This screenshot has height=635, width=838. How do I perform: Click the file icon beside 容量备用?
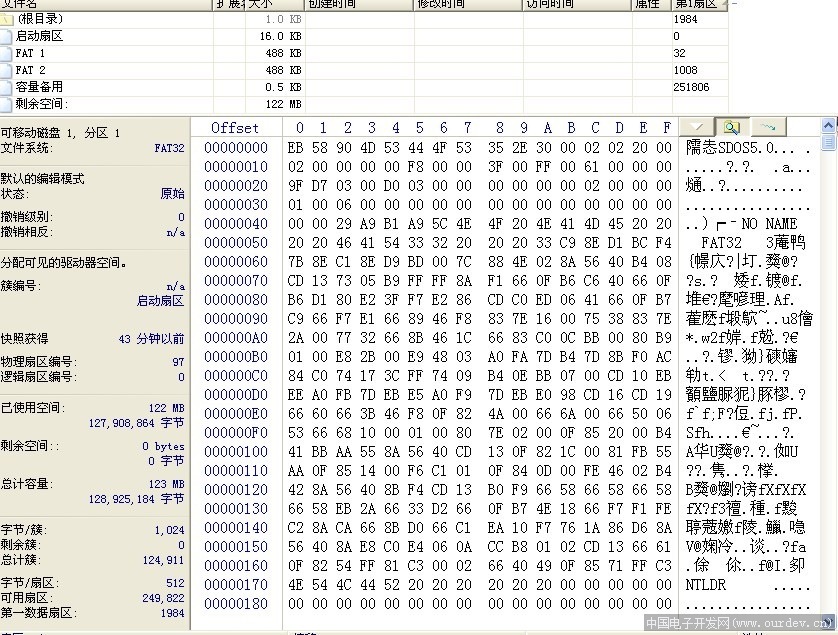[x=7, y=87]
